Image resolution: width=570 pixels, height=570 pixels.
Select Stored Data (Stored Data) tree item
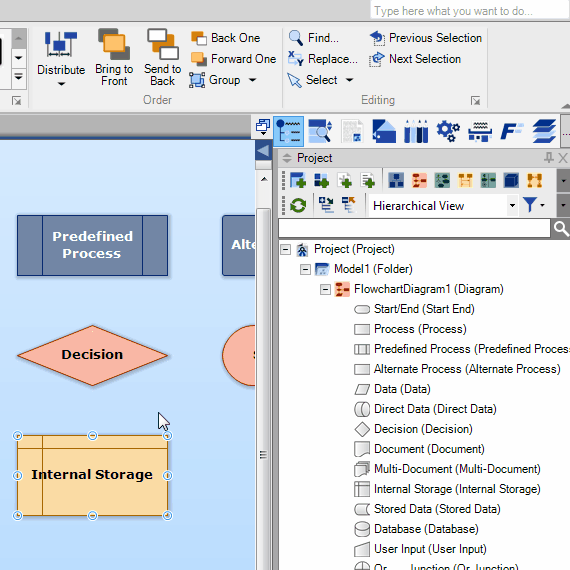pyautogui.click(x=428, y=509)
